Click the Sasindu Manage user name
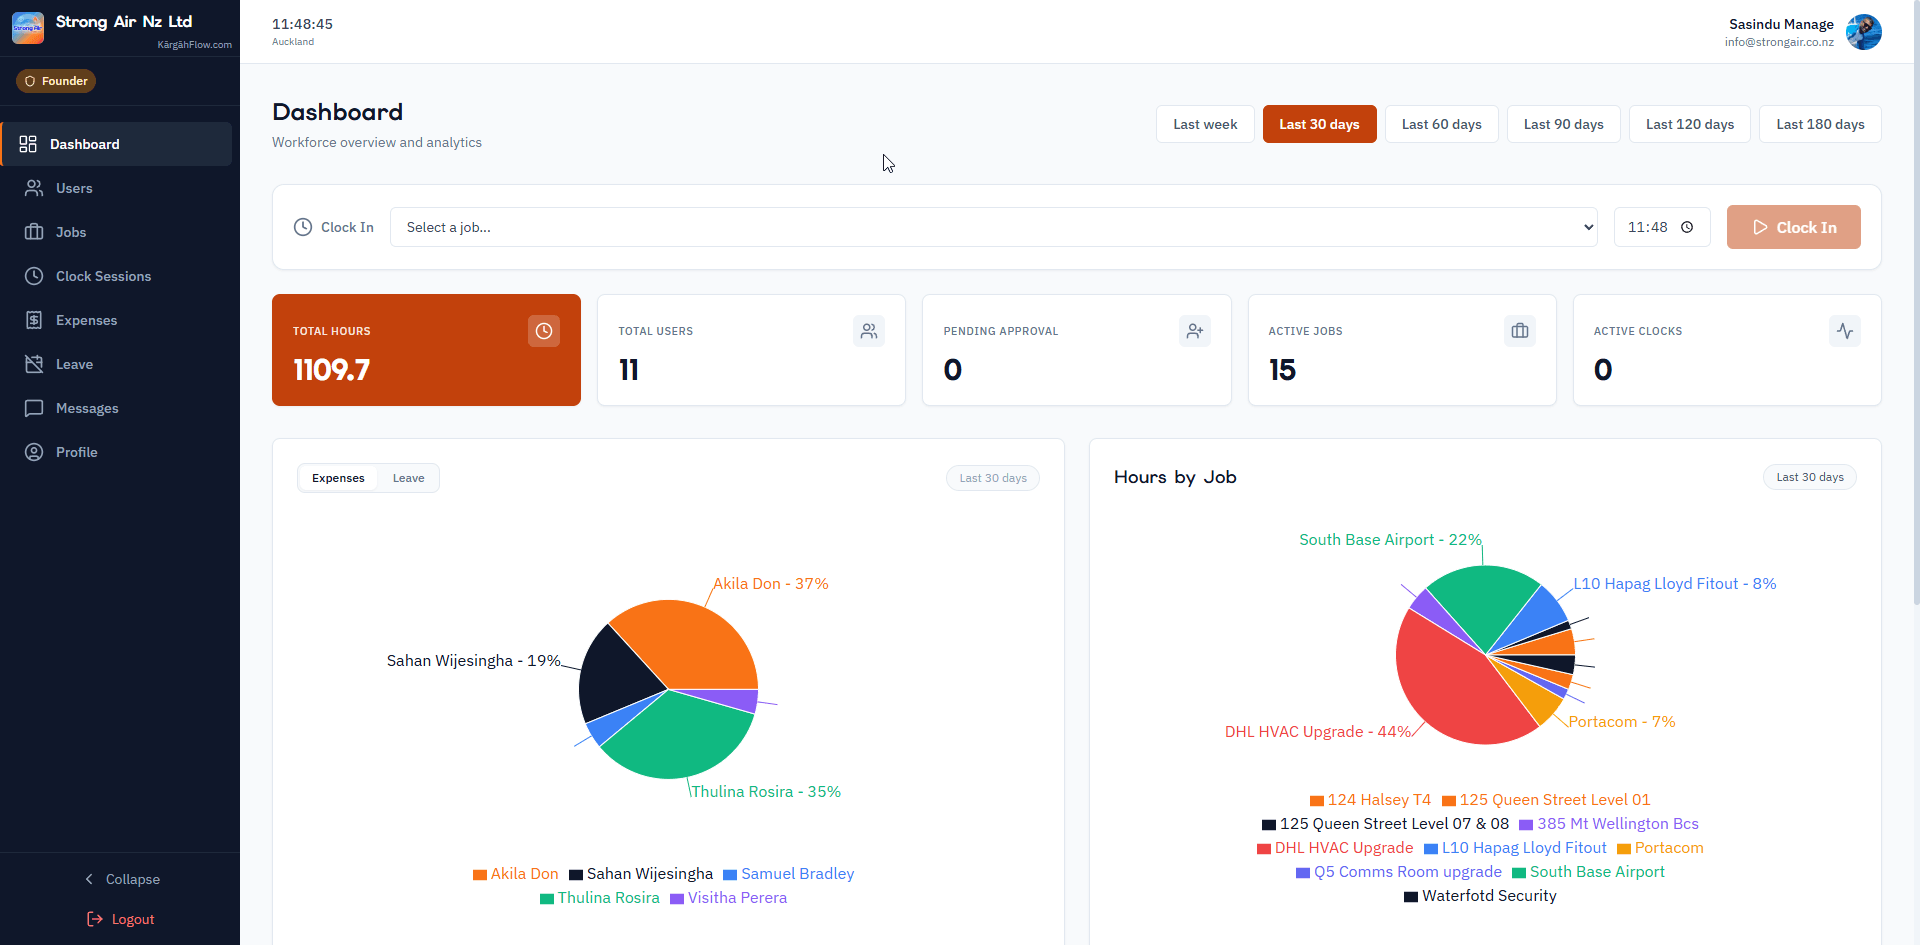 tap(1781, 24)
